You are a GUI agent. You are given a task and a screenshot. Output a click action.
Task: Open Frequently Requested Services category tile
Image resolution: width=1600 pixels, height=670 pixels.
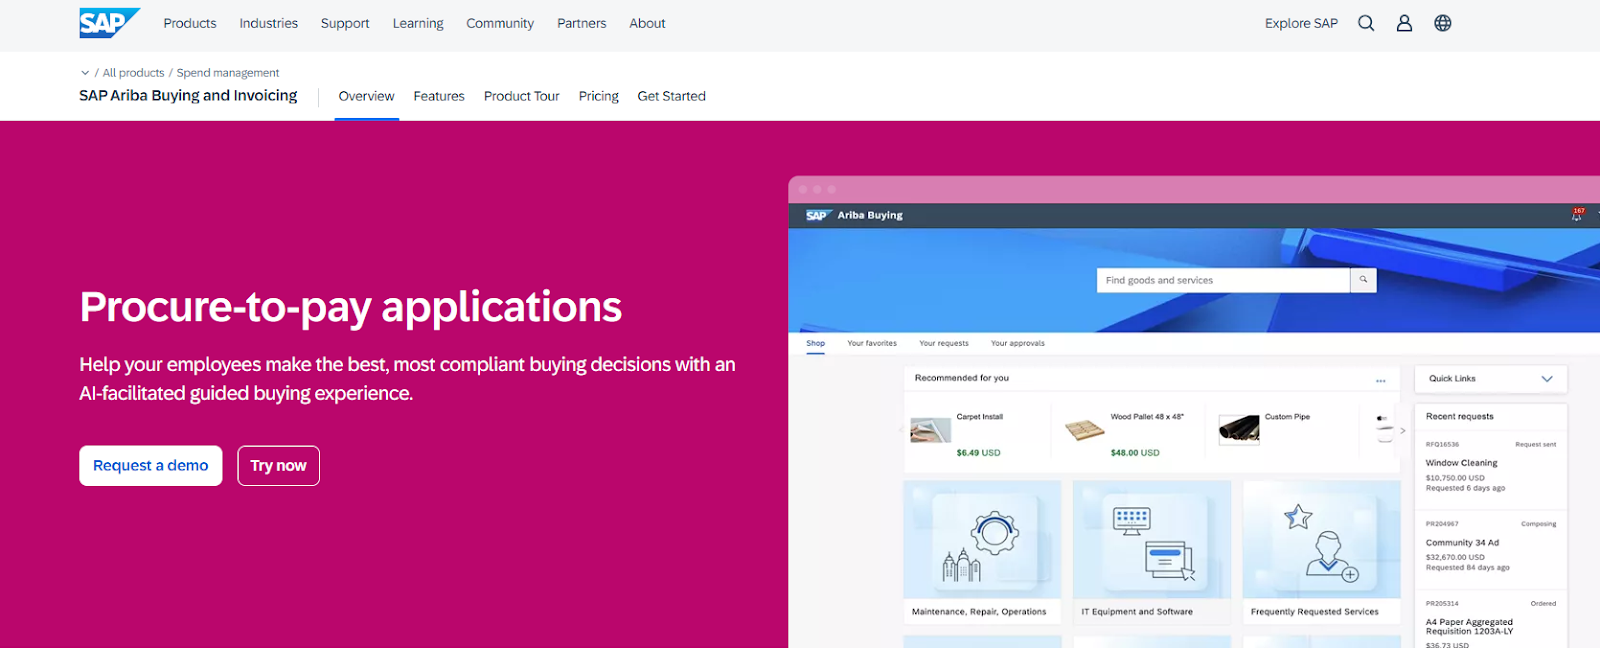(1322, 552)
